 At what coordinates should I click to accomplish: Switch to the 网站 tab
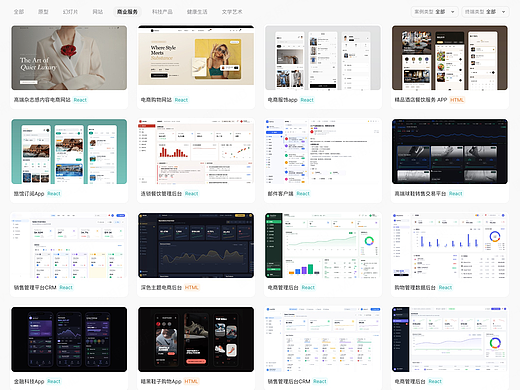[x=98, y=12]
